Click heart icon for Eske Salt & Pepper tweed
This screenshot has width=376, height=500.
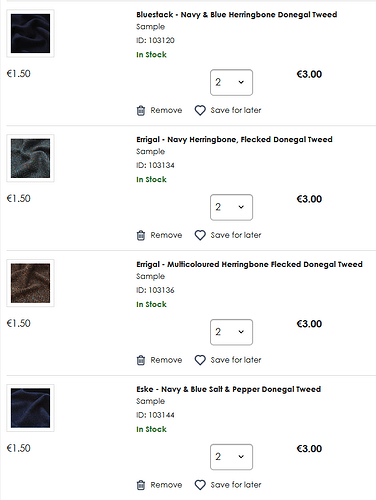pyautogui.click(x=200, y=485)
